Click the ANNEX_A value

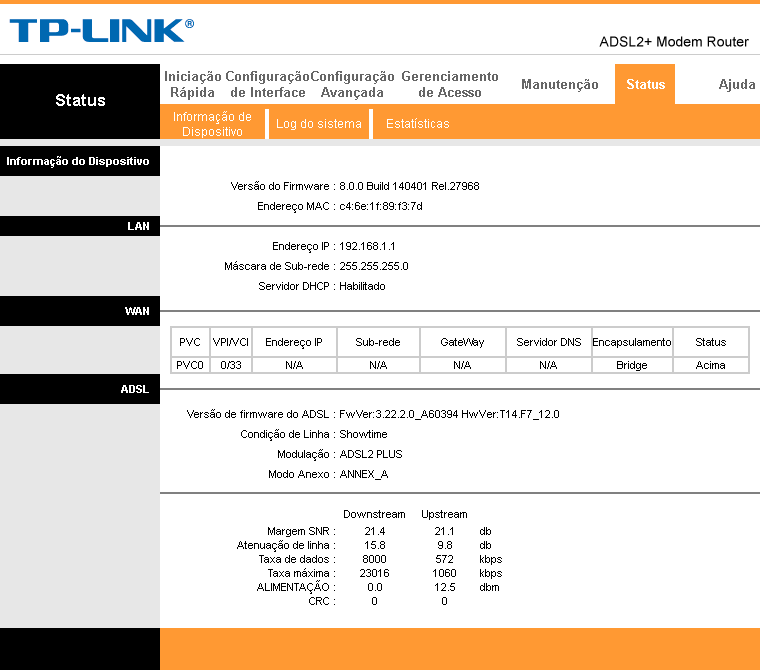click(364, 474)
